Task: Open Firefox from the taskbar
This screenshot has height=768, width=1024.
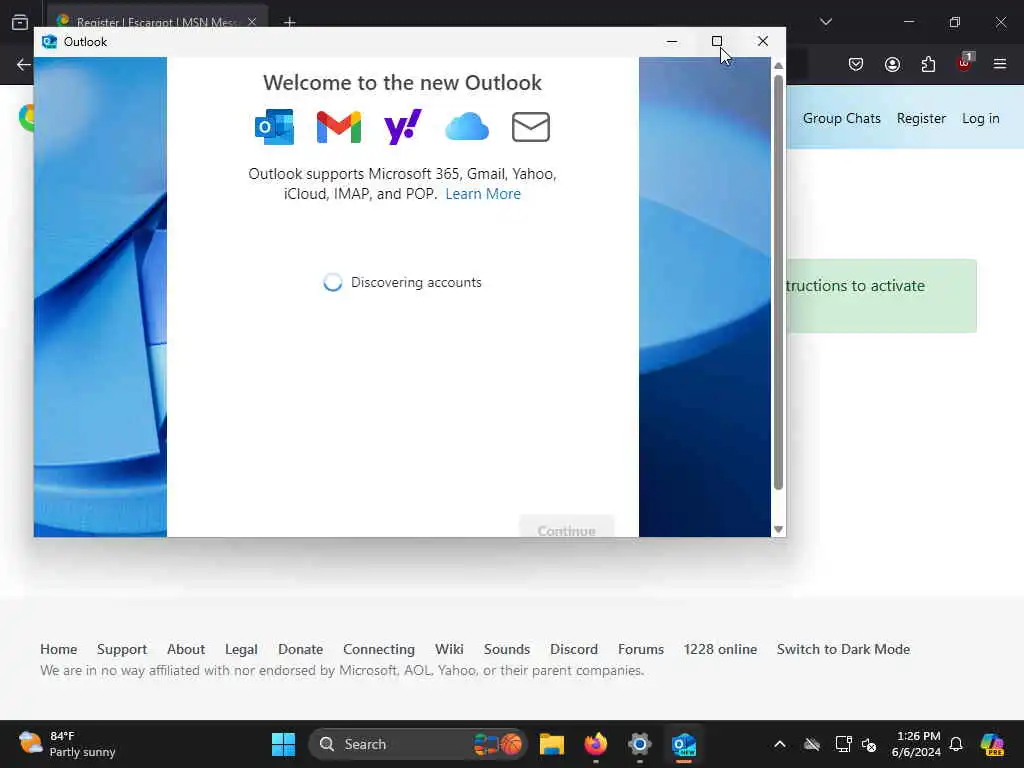Action: (x=596, y=744)
